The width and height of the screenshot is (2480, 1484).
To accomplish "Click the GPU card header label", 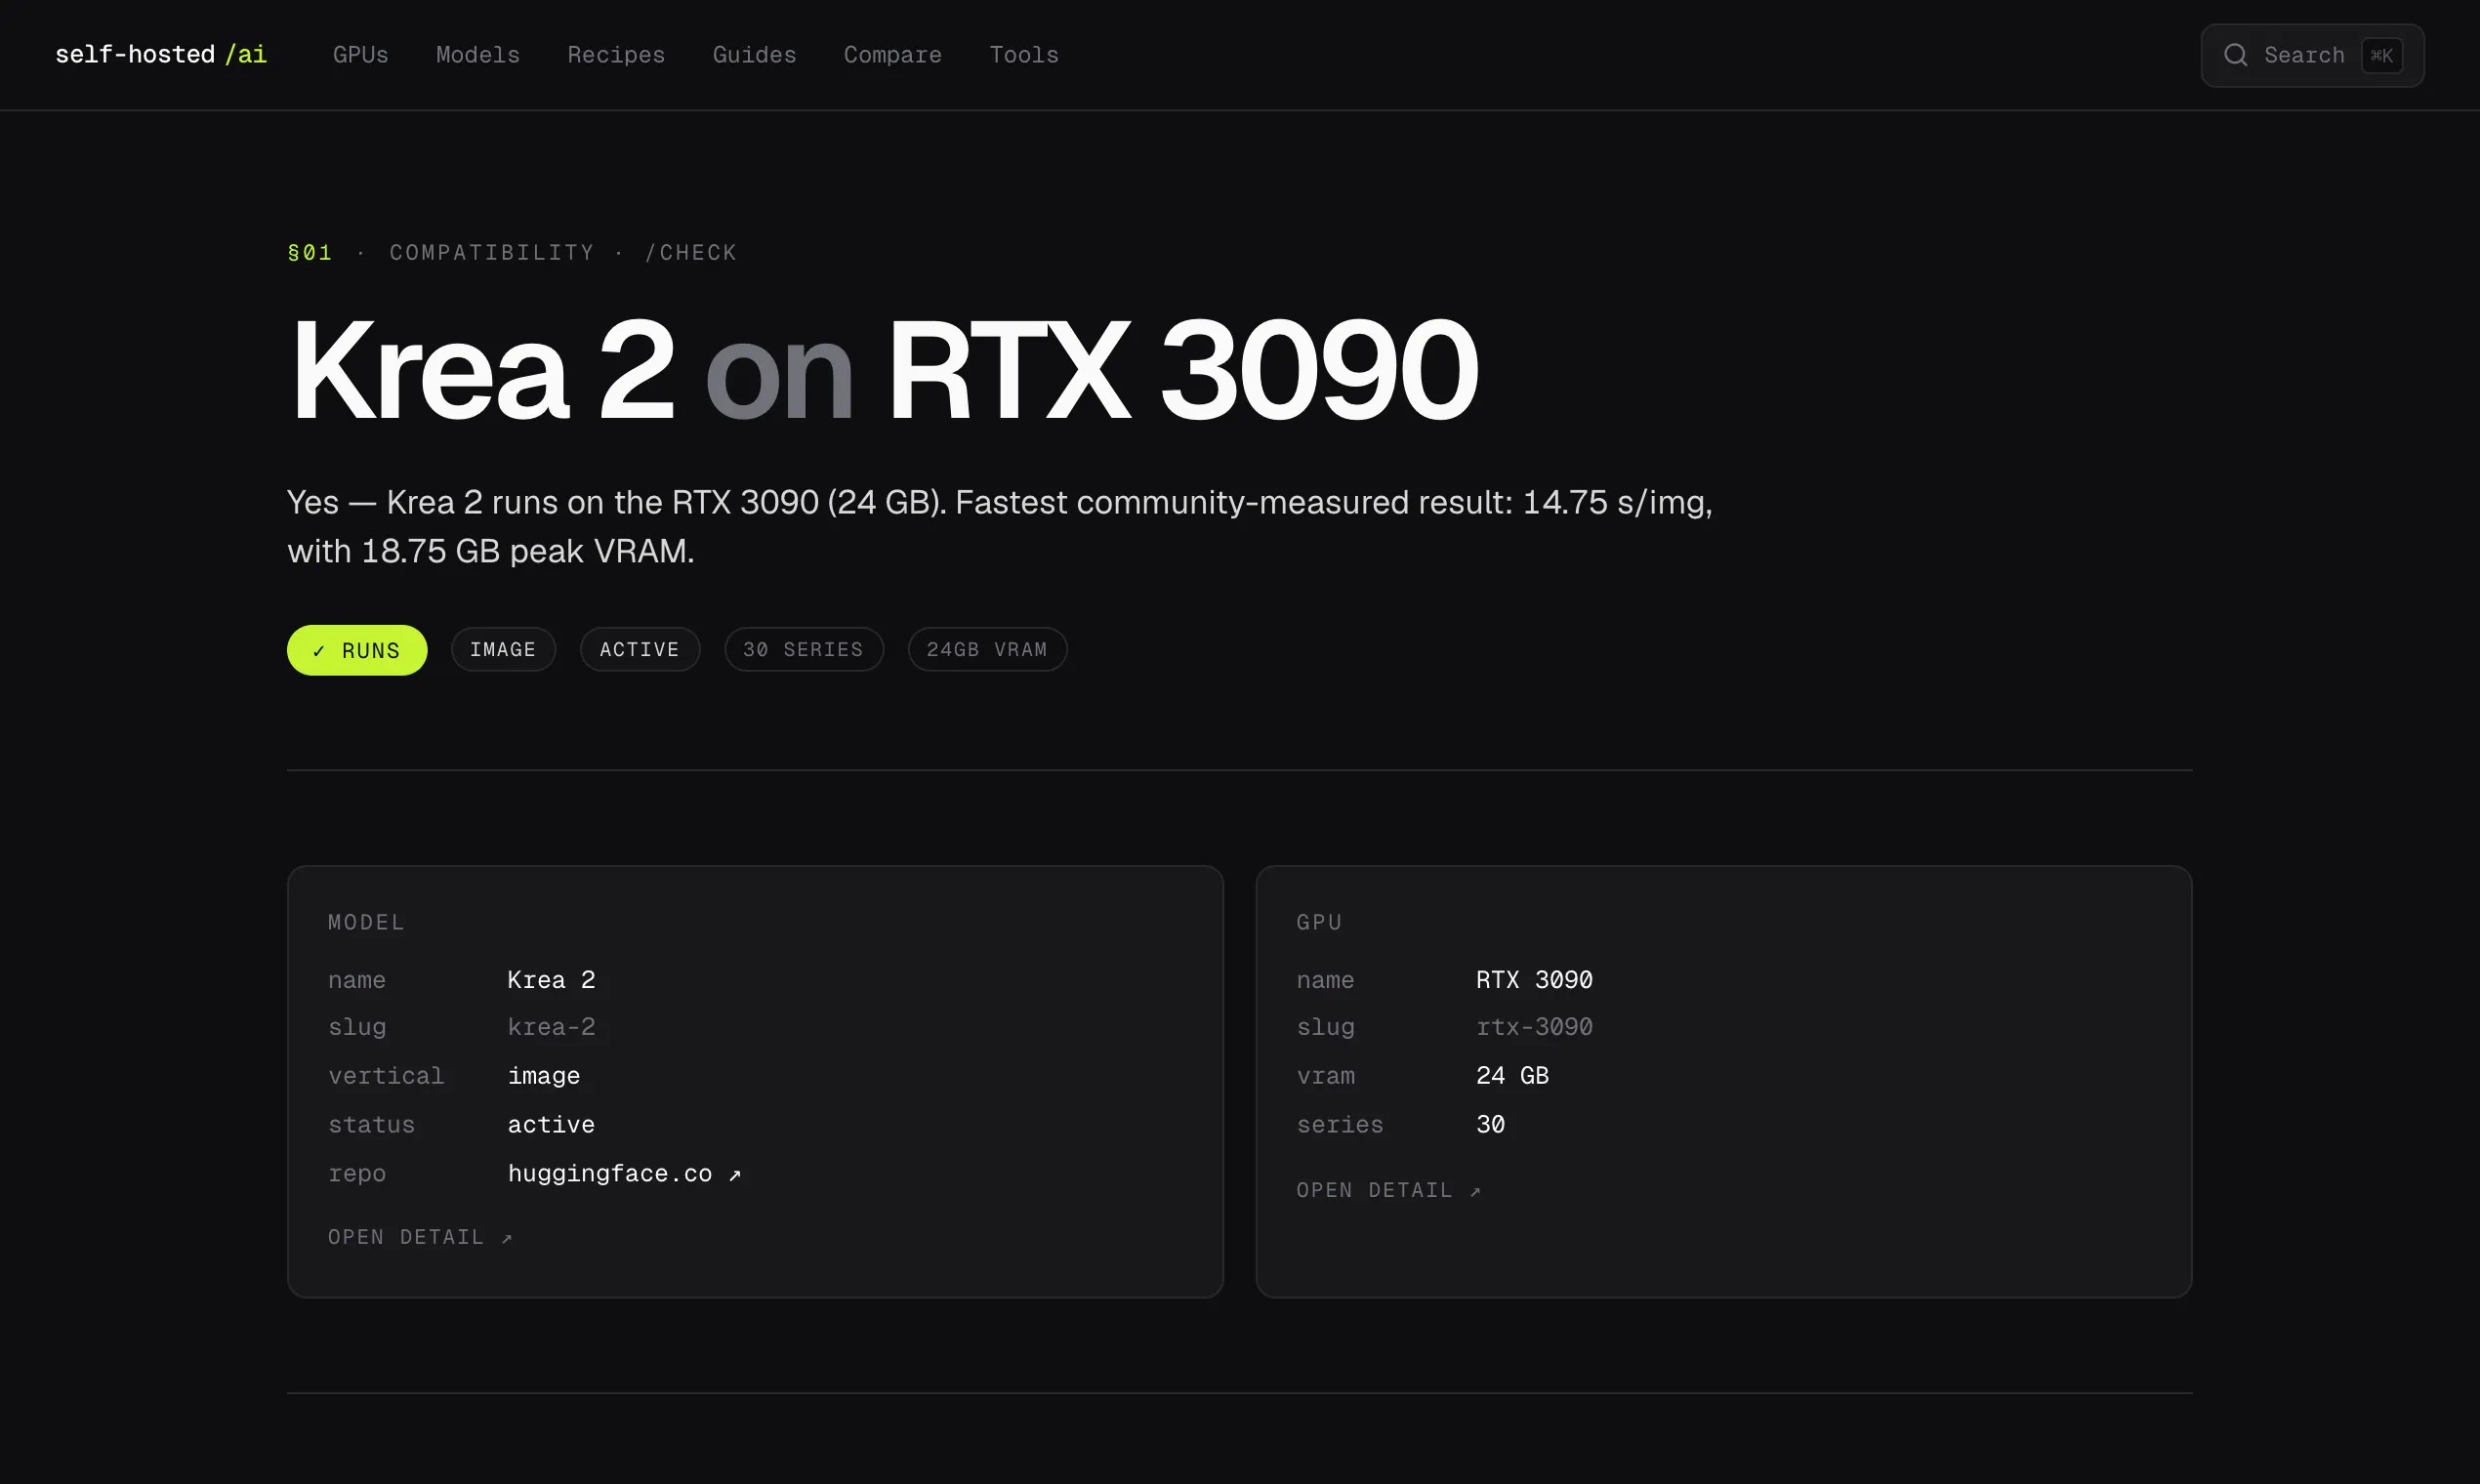I will click(1319, 922).
